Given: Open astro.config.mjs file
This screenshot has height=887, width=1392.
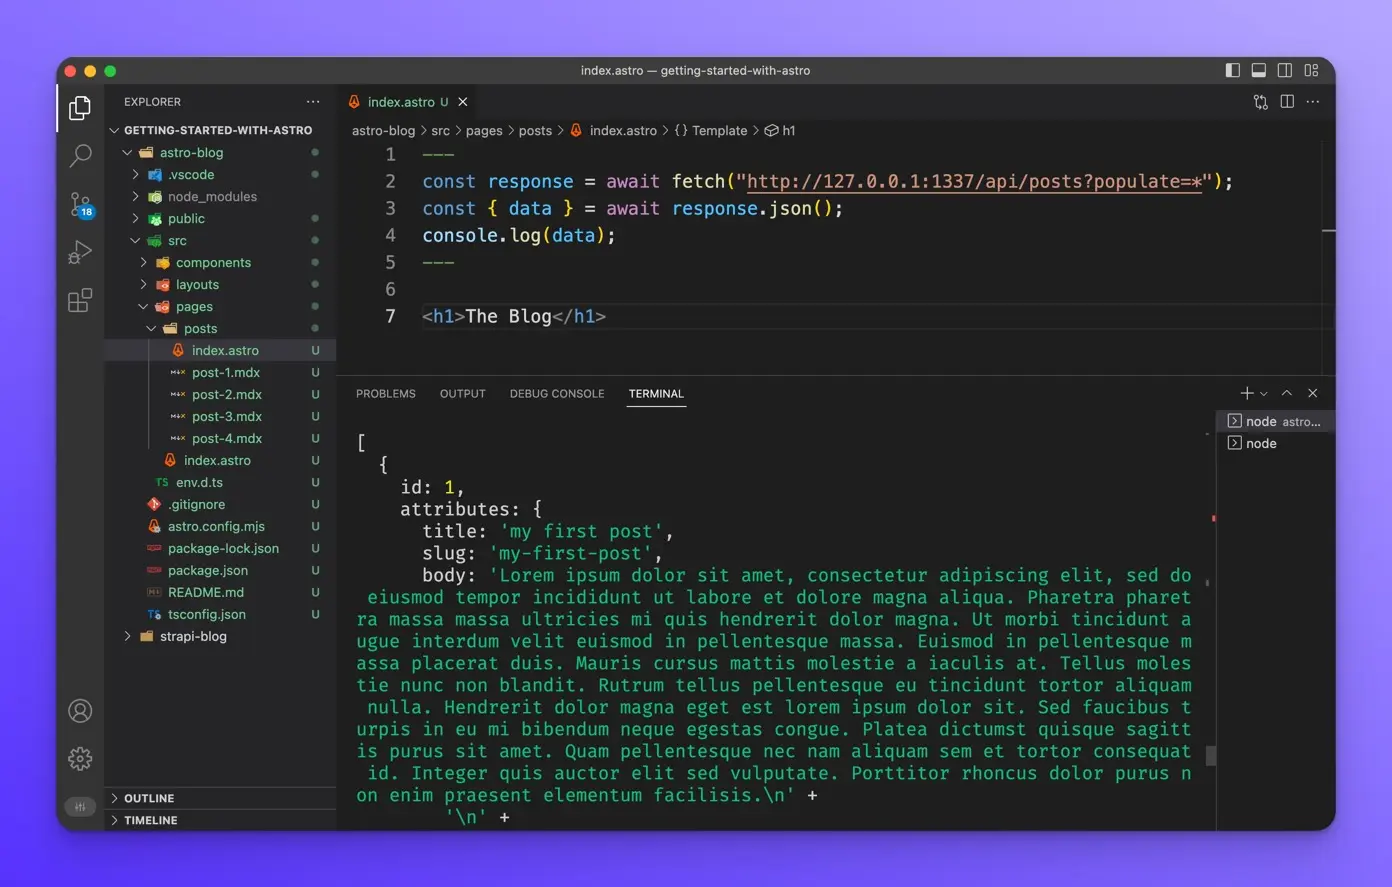Looking at the screenshot, I should (x=216, y=527).
